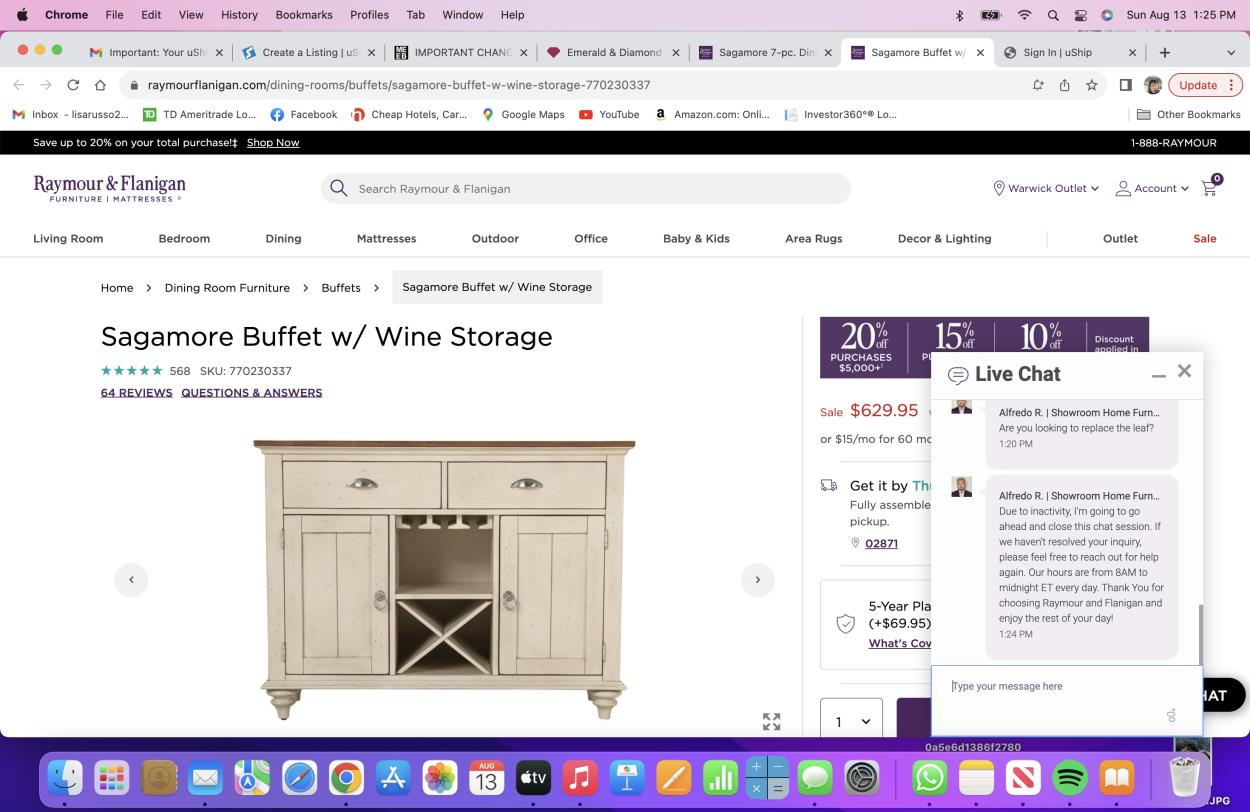
Task: Click the shopping cart icon
Action: (1209, 188)
